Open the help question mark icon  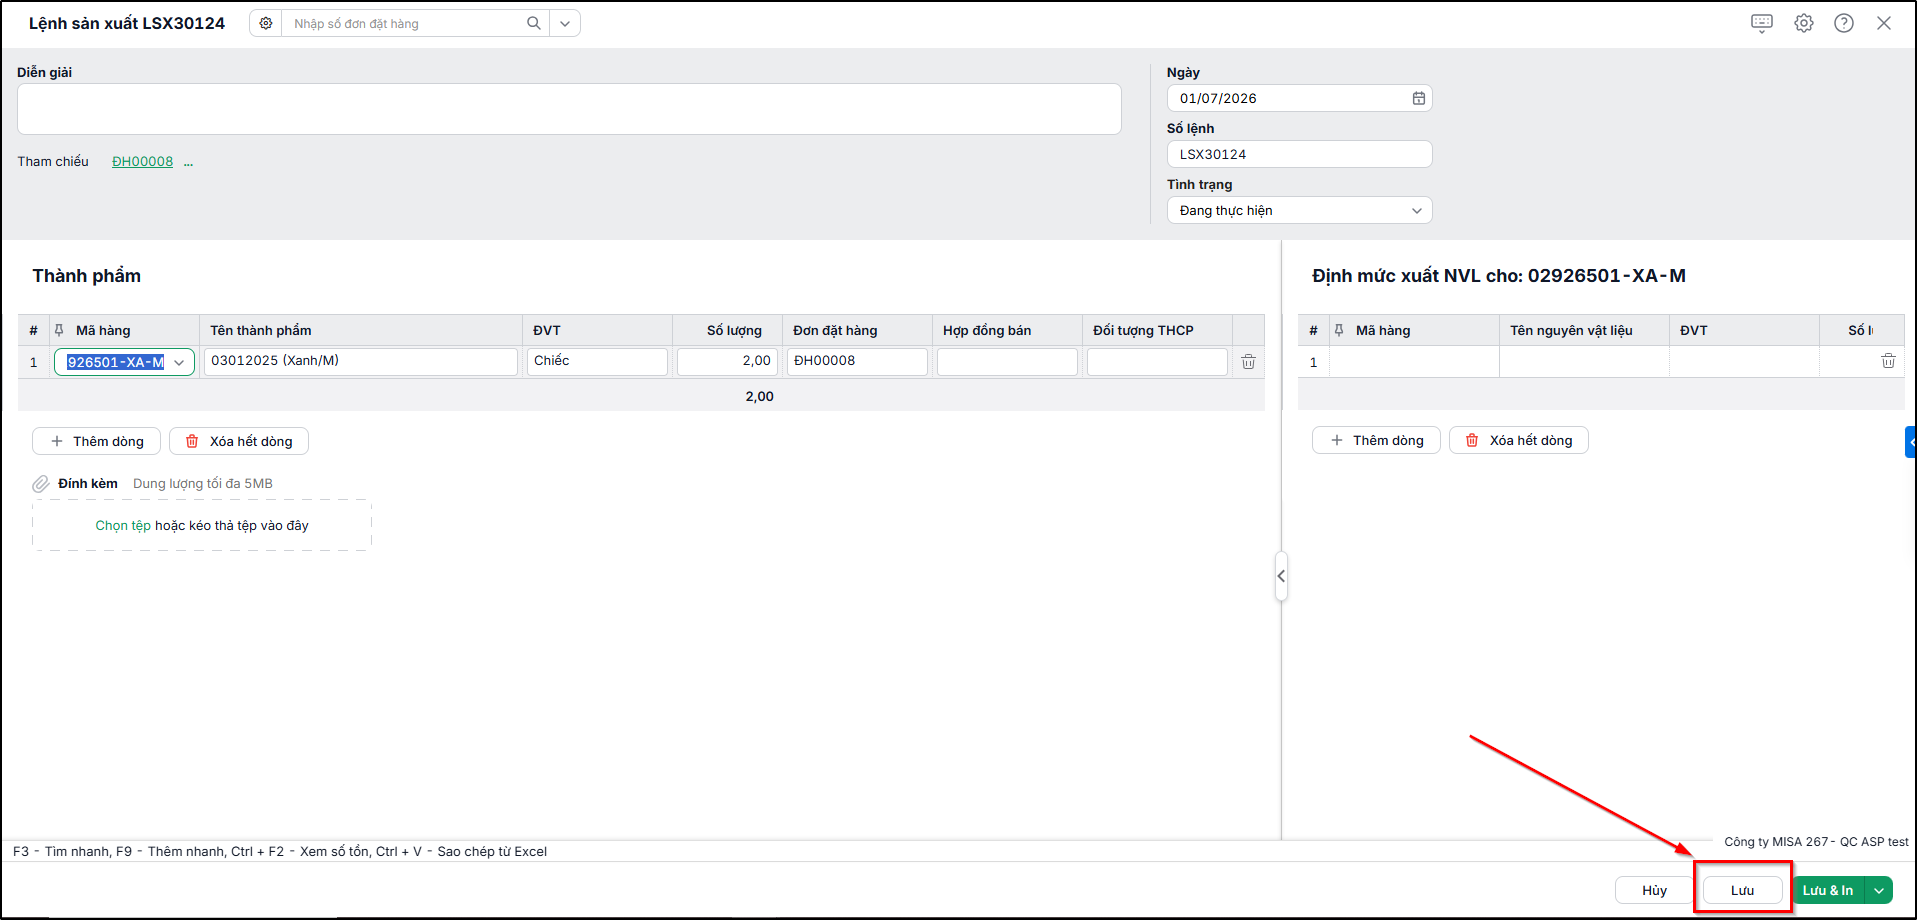point(1844,23)
